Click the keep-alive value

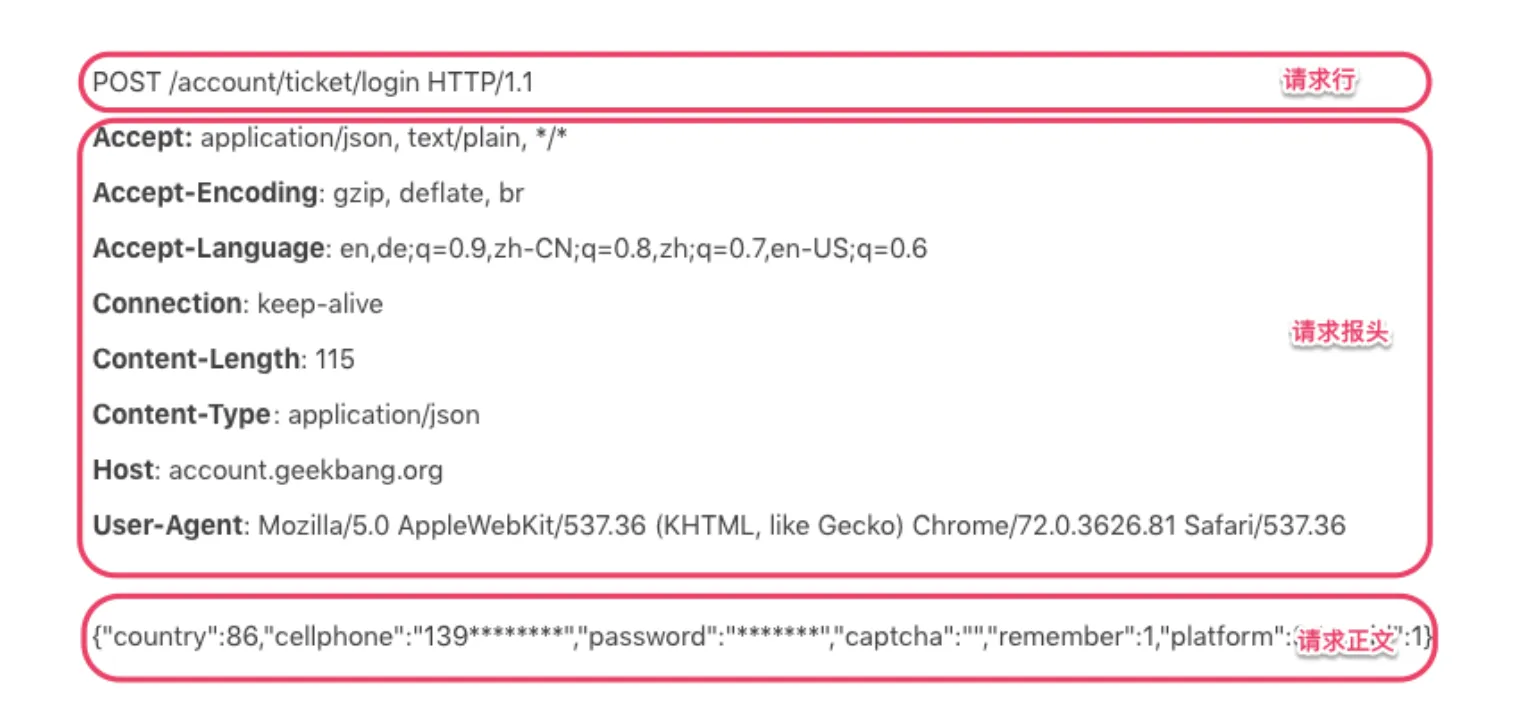tap(320, 304)
